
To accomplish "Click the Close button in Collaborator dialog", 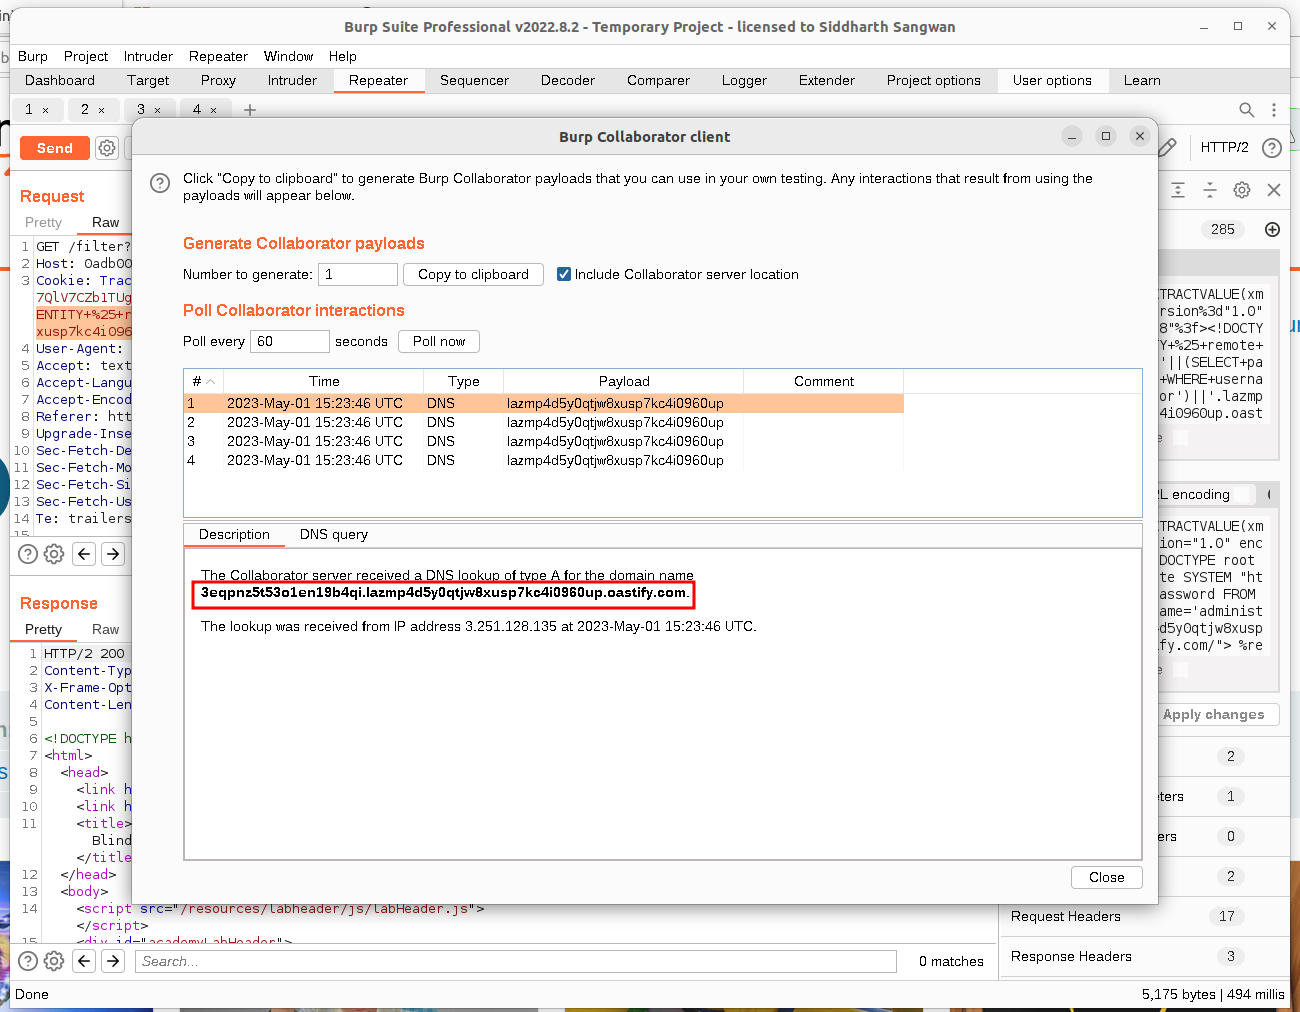I will click(x=1107, y=877).
